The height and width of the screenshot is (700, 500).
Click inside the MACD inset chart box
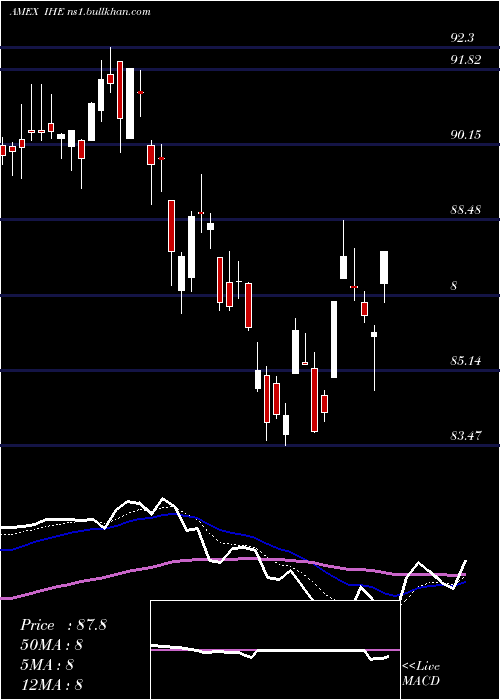click(275, 650)
